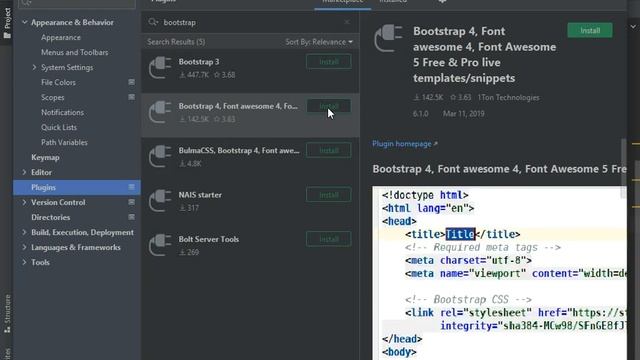
Task: Click the Search Results (5) label
Action: pyautogui.click(x=176, y=42)
